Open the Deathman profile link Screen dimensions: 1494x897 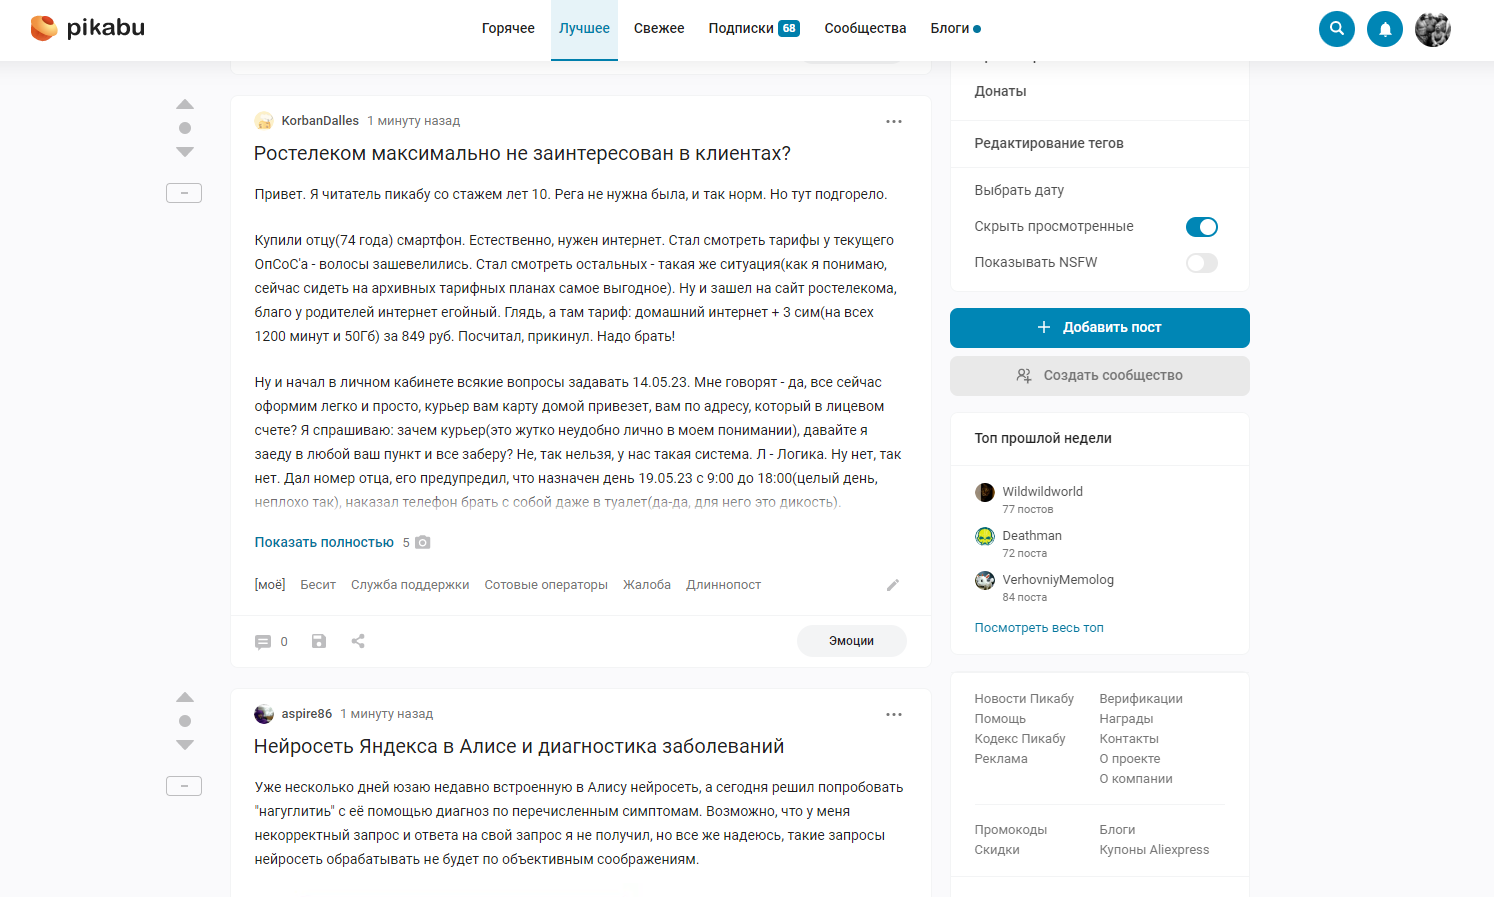click(1032, 535)
